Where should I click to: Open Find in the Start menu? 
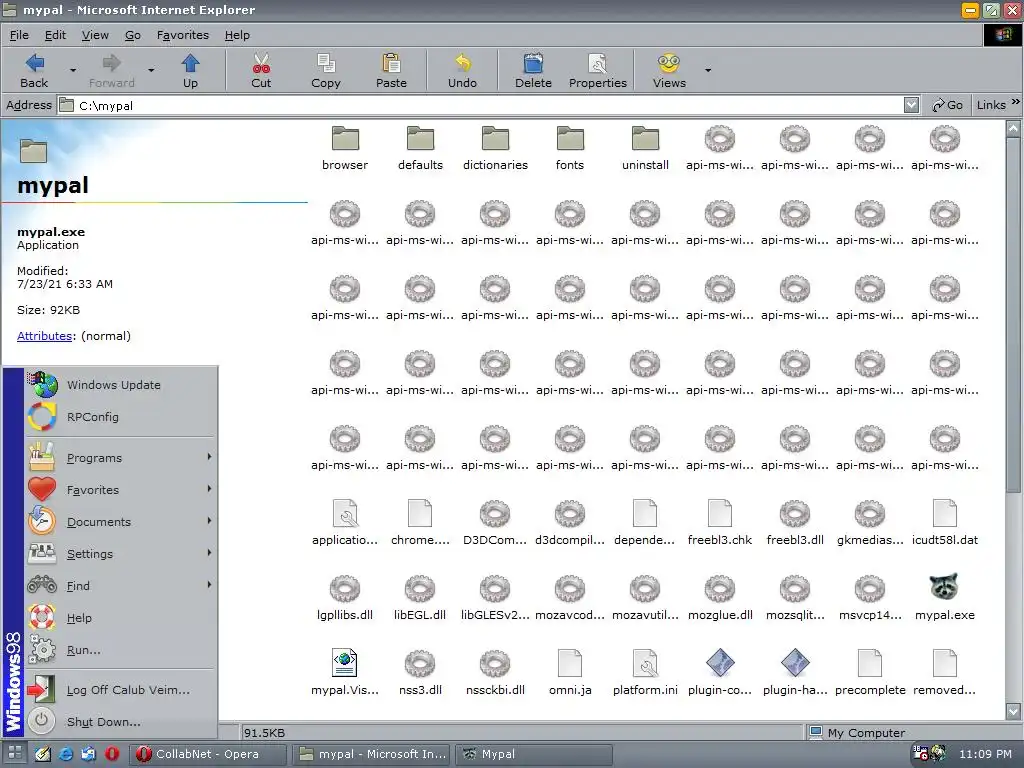(x=120, y=585)
